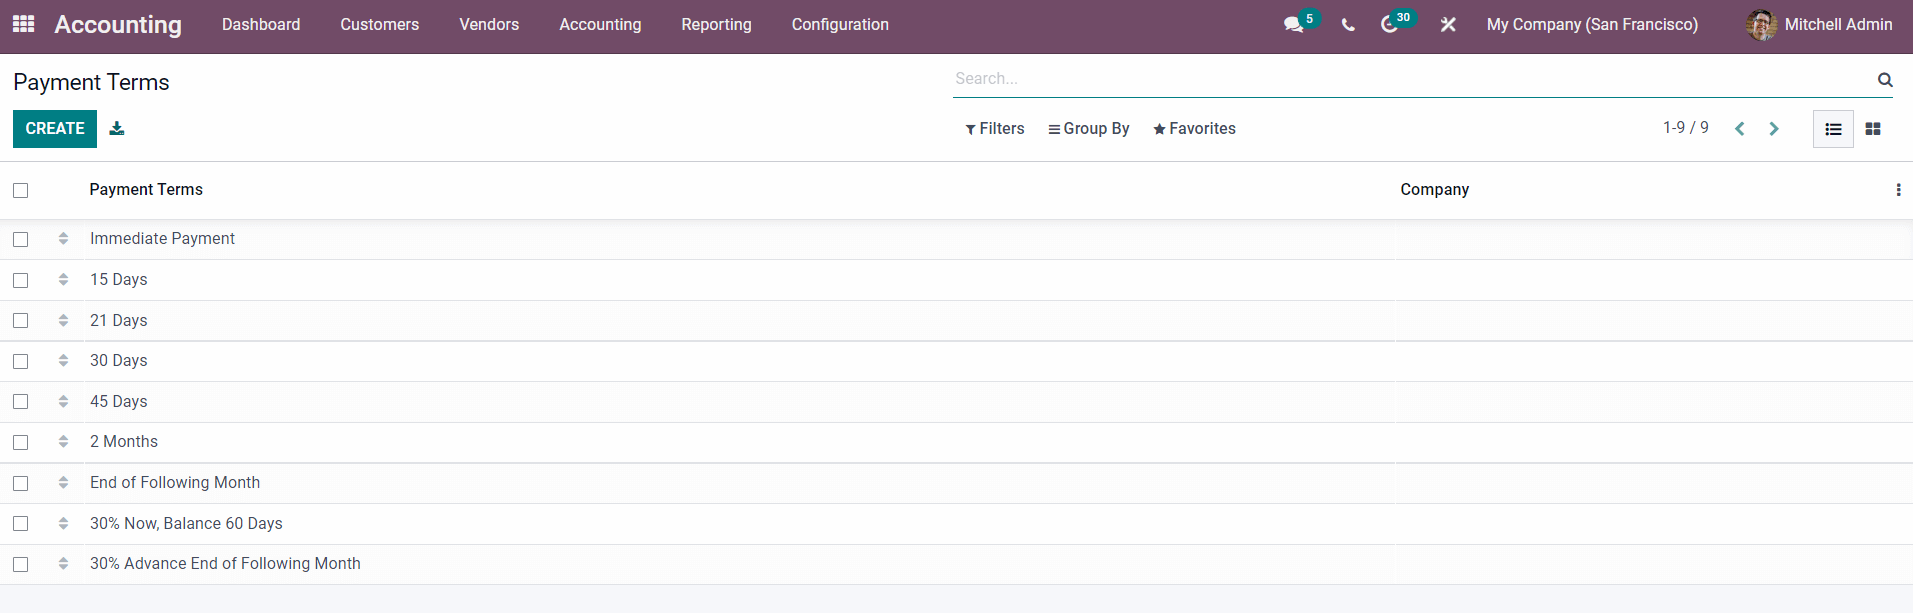
Task: Open the 30 Days record
Action: pos(119,361)
